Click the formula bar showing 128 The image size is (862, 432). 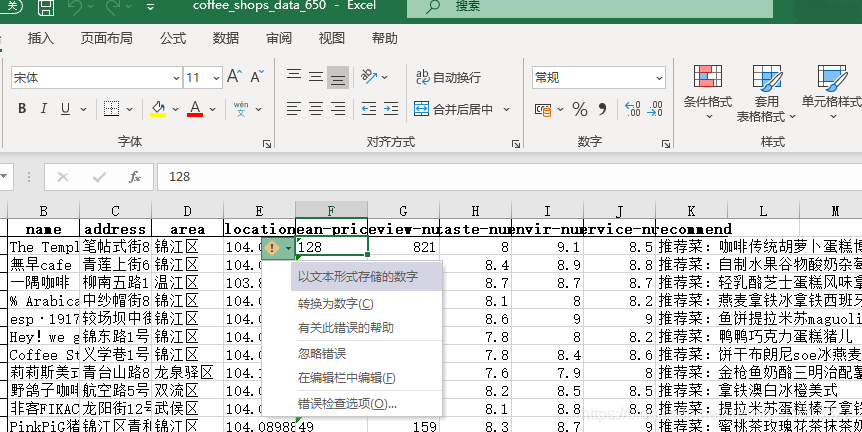tap(509, 177)
